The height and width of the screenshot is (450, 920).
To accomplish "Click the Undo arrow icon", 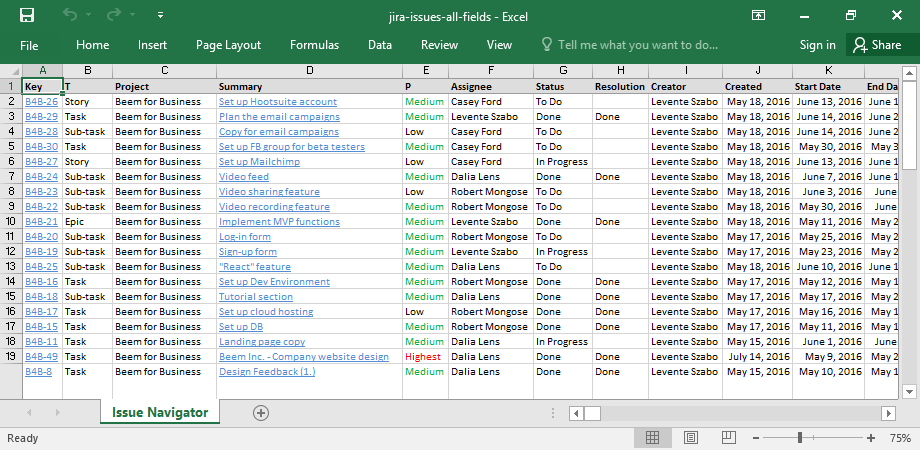I will (x=70, y=15).
